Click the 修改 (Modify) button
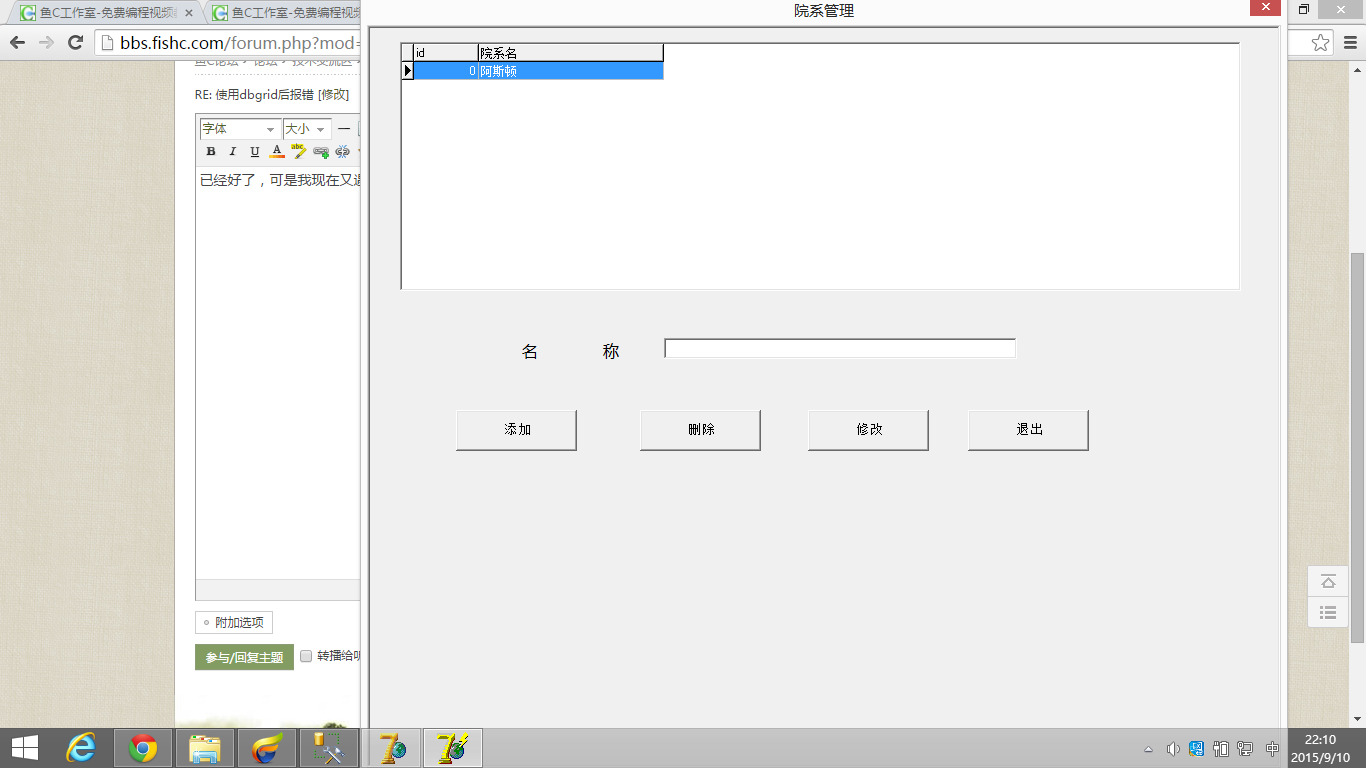 pyautogui.click(x=868, y=430)
